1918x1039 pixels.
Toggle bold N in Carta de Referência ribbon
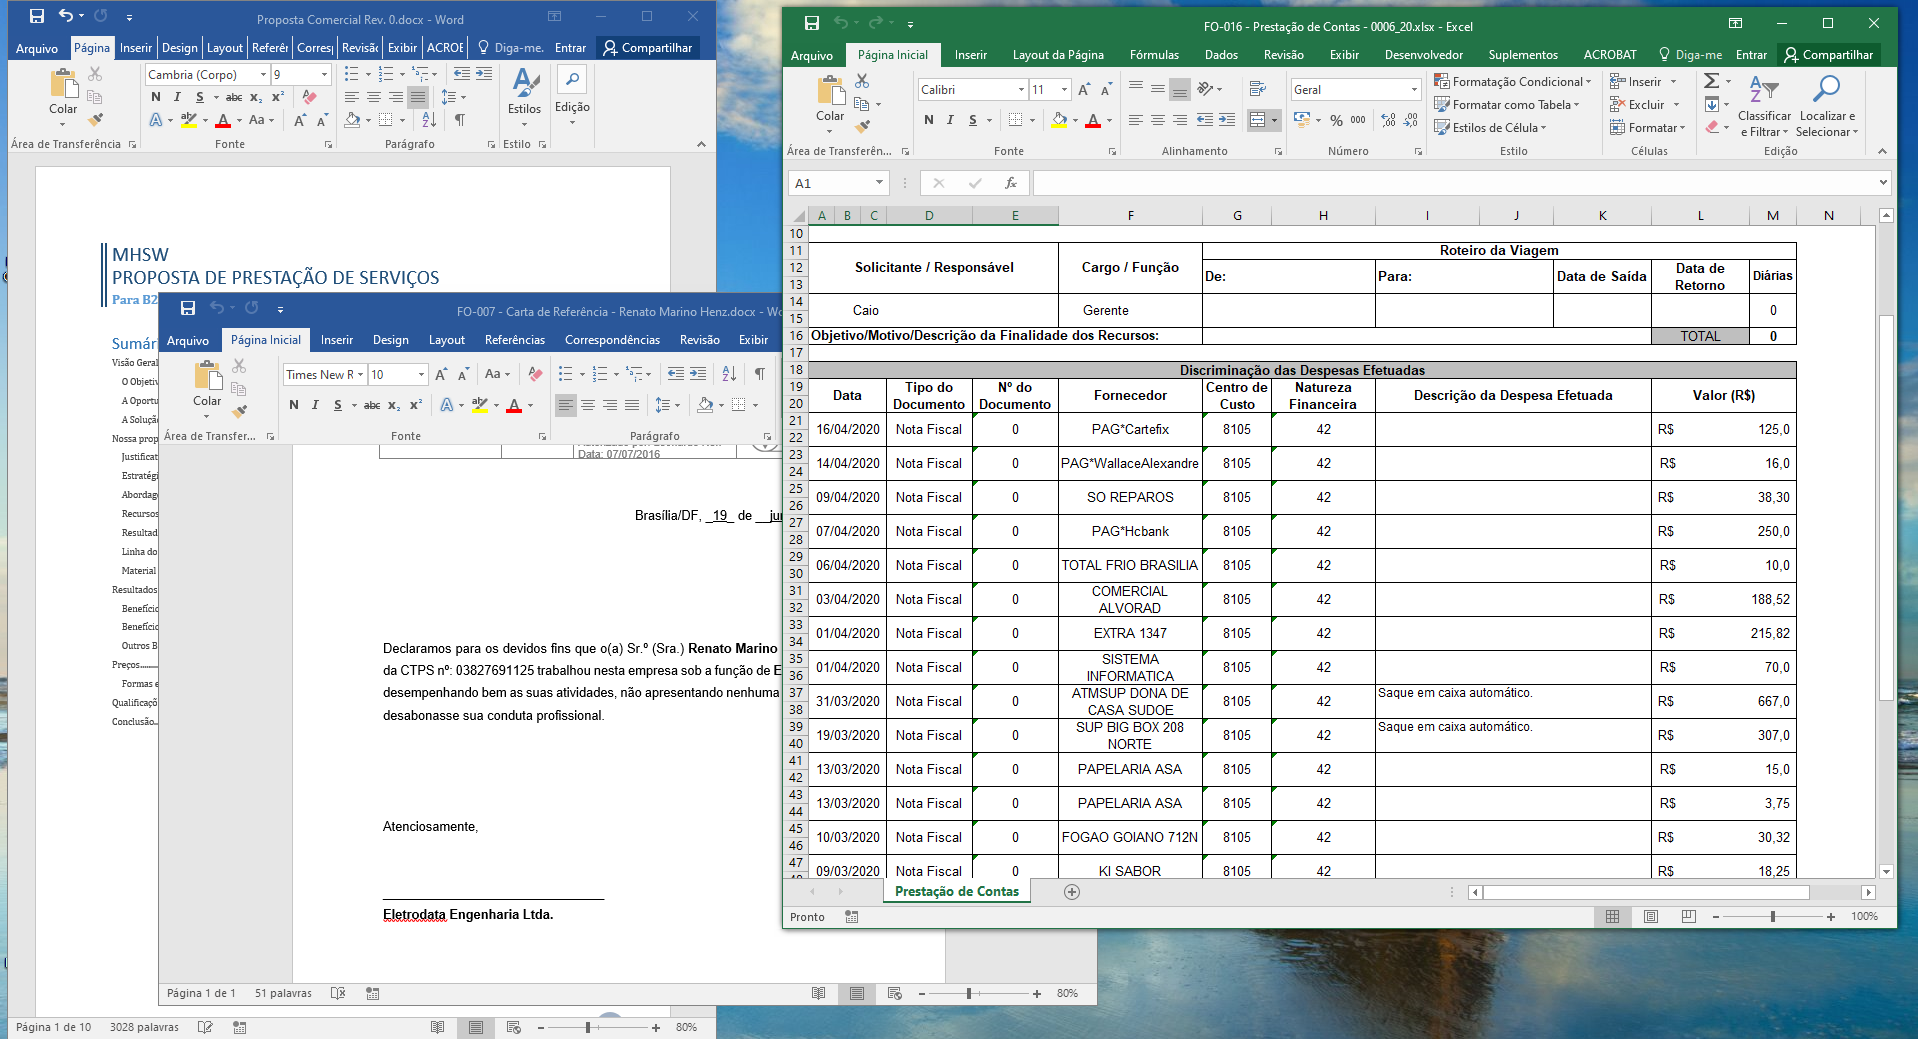[294, 405]
